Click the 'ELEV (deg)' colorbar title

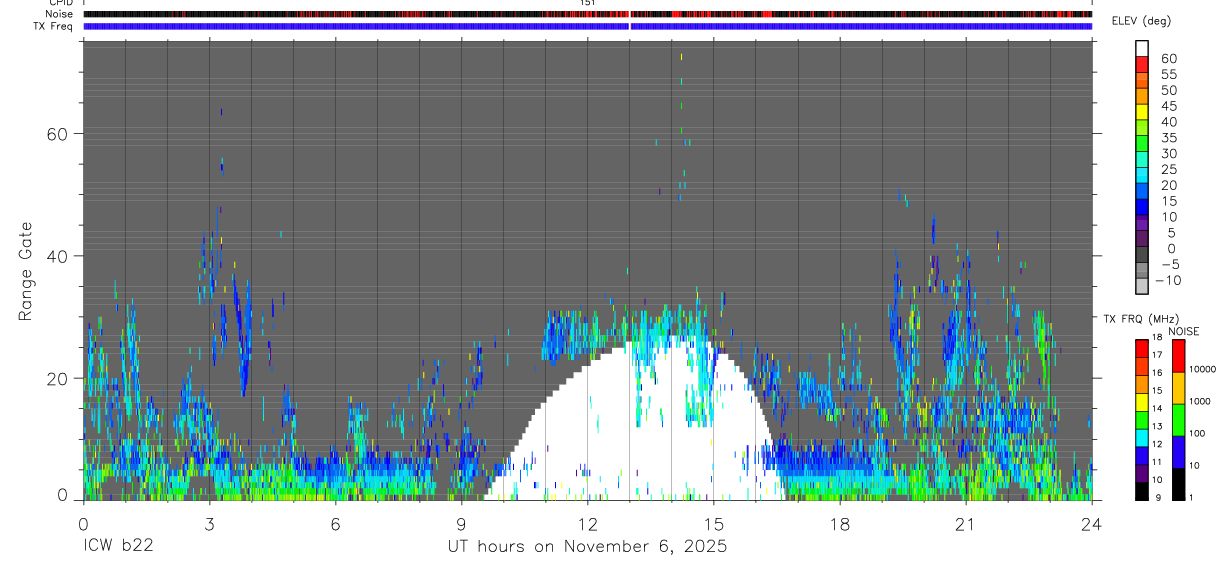[x=1141, y=22]
